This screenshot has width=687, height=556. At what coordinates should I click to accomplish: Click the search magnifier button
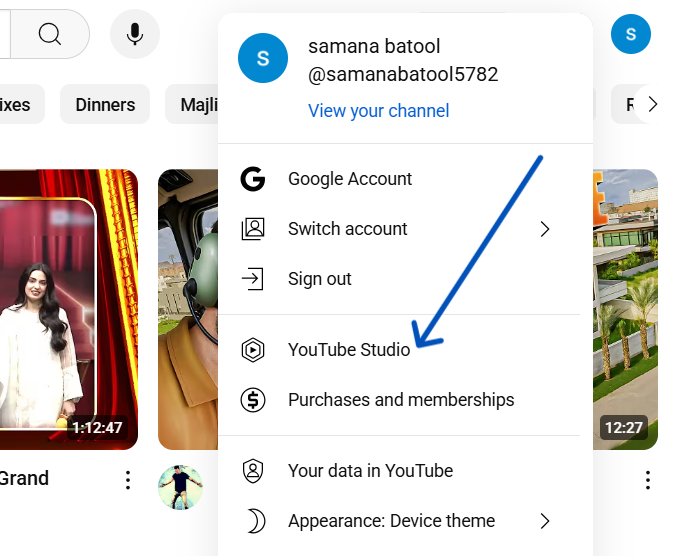pyautogui.click(x=50, y=34)
